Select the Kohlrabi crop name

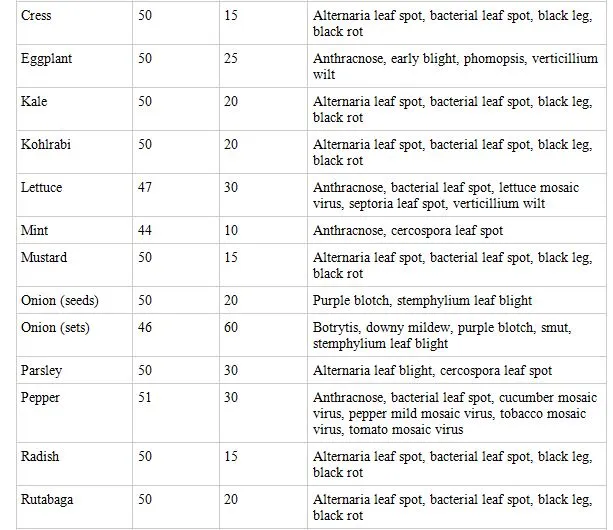pos(46,145)
